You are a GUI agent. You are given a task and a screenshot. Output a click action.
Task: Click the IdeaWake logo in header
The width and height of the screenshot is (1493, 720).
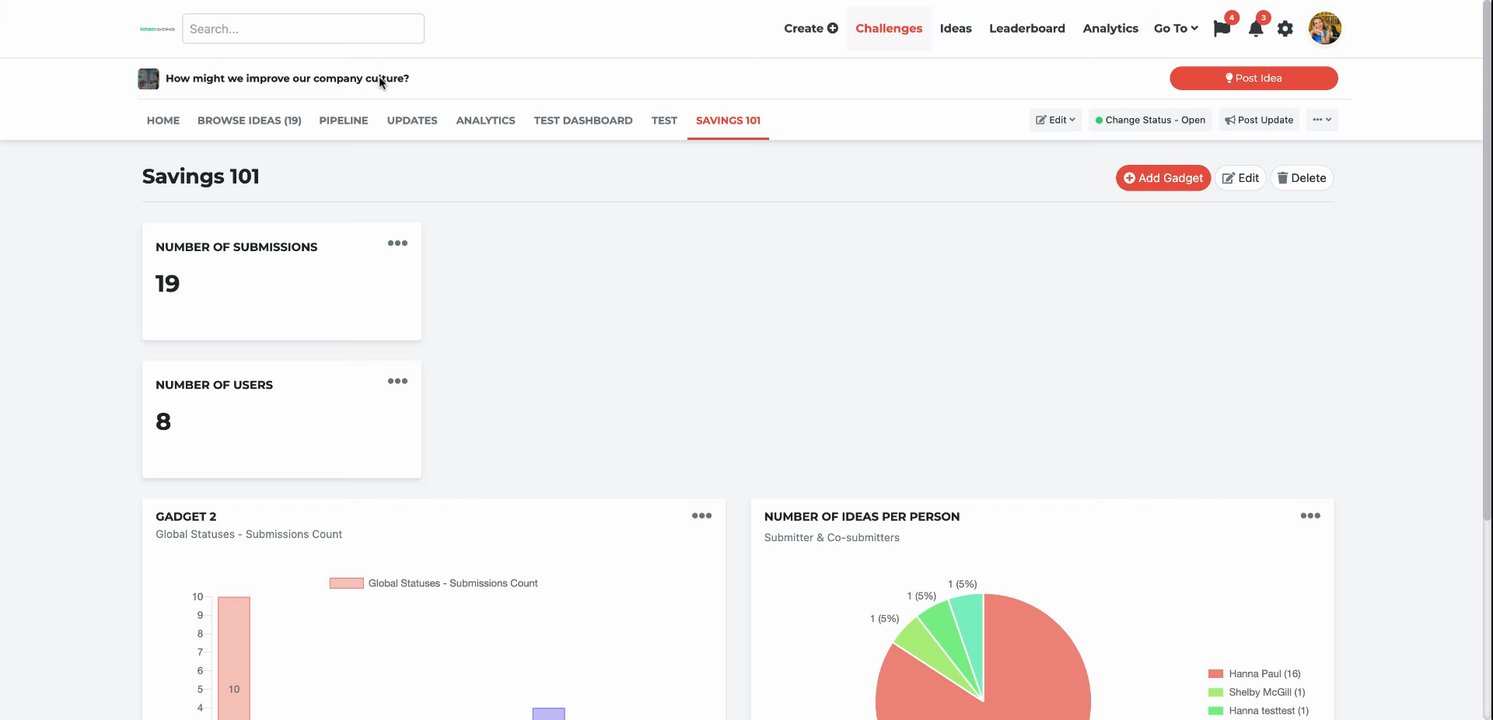pyautogui.click(x=158, y=29)
